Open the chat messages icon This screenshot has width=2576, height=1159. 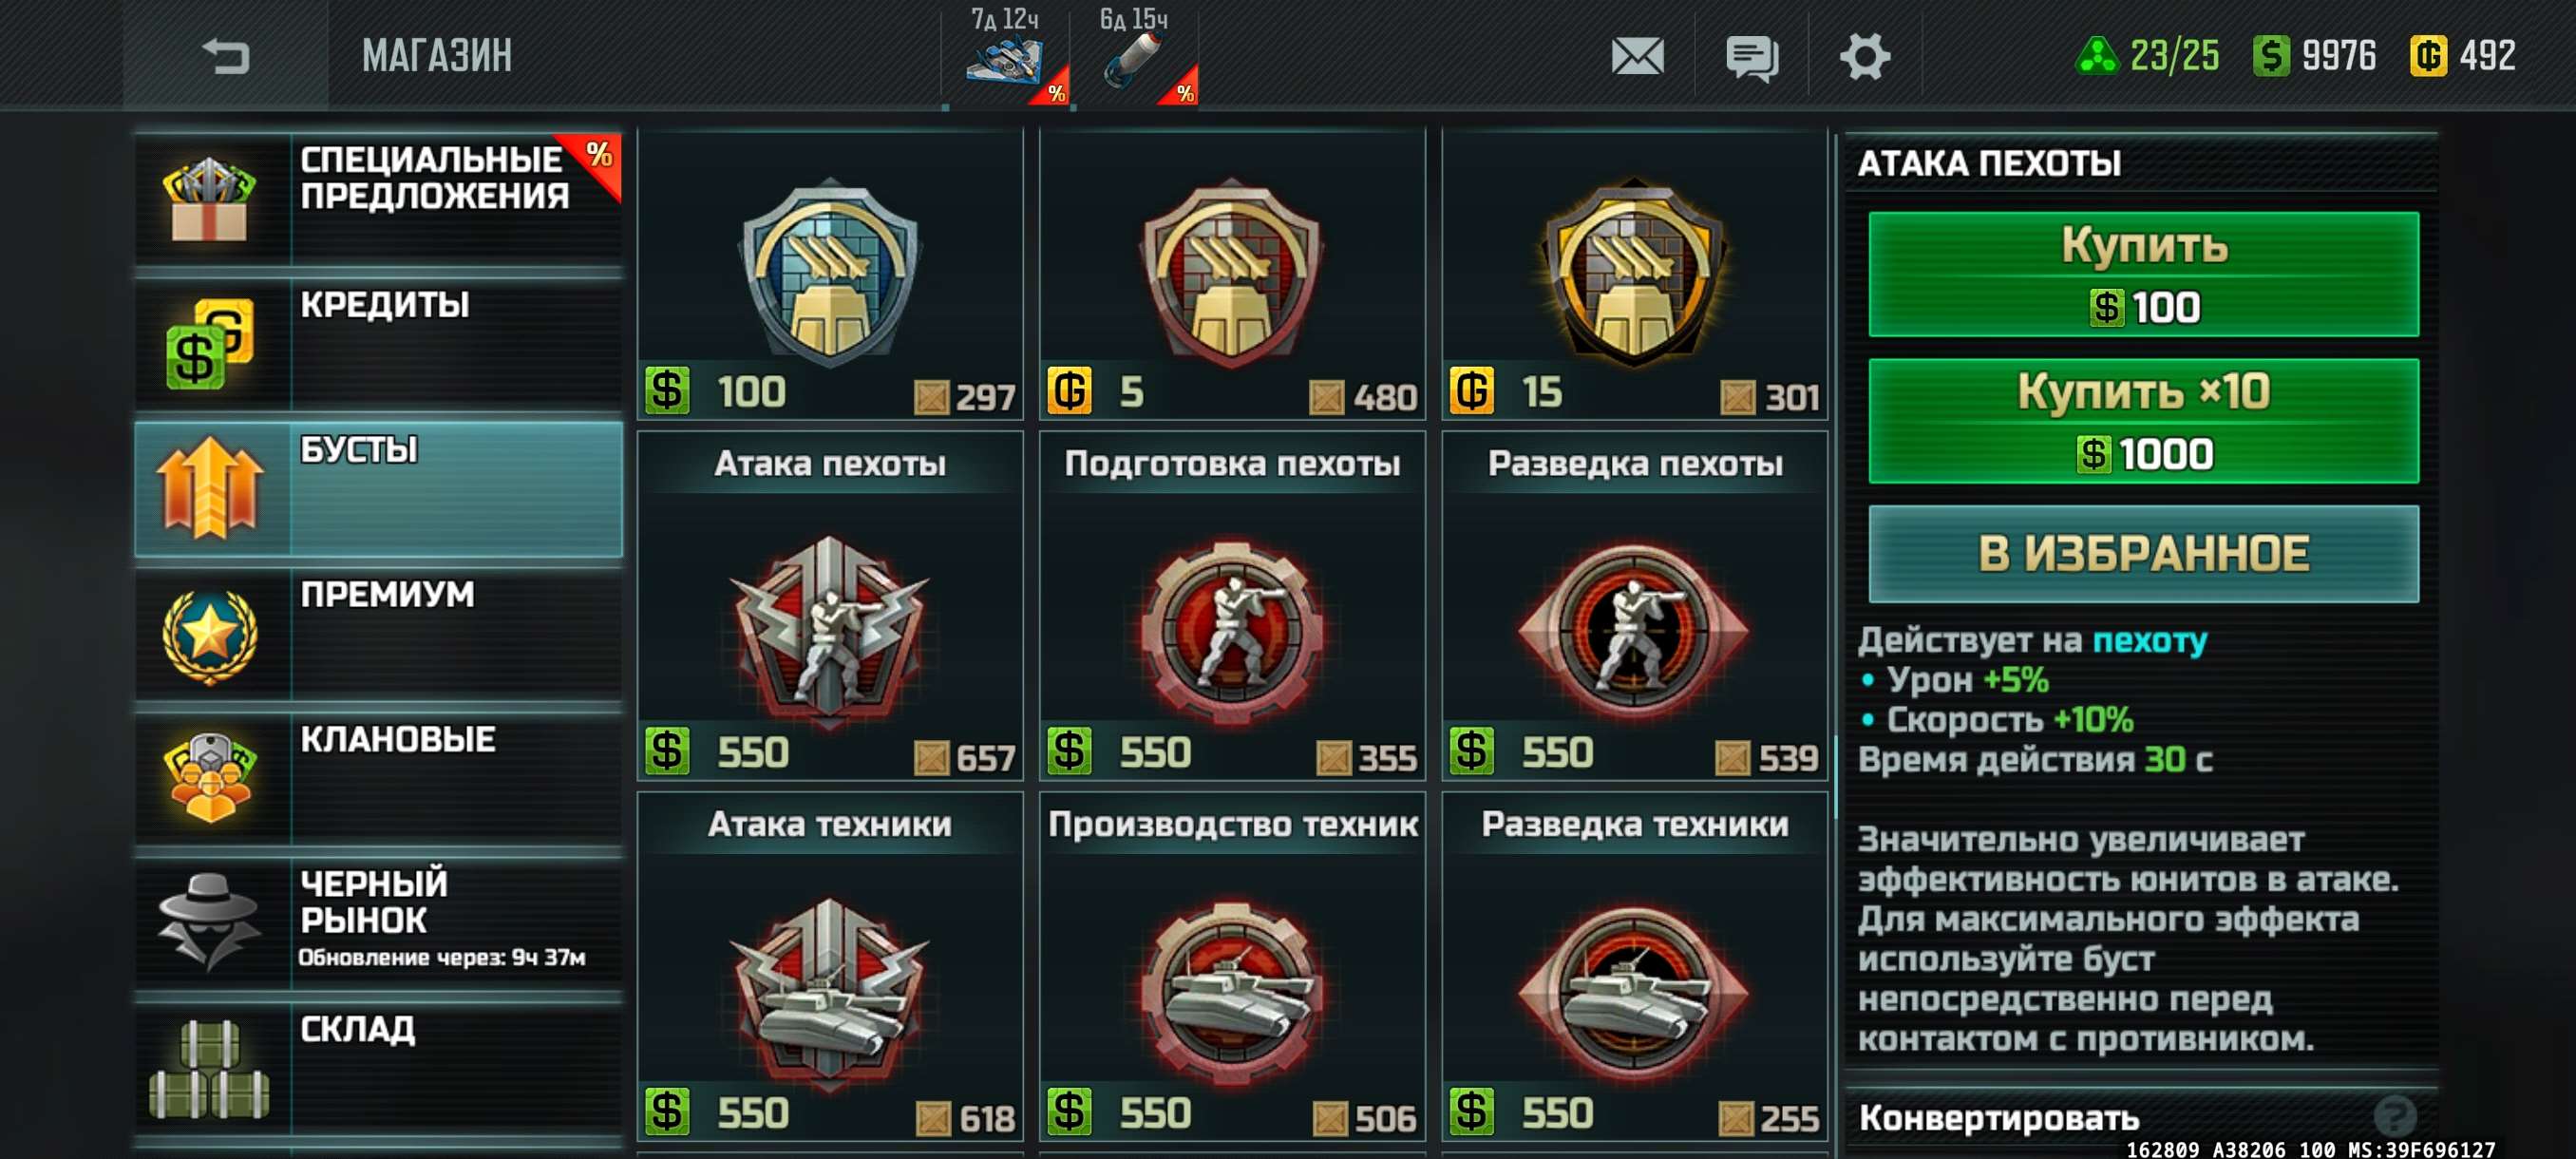(1752, 57)
